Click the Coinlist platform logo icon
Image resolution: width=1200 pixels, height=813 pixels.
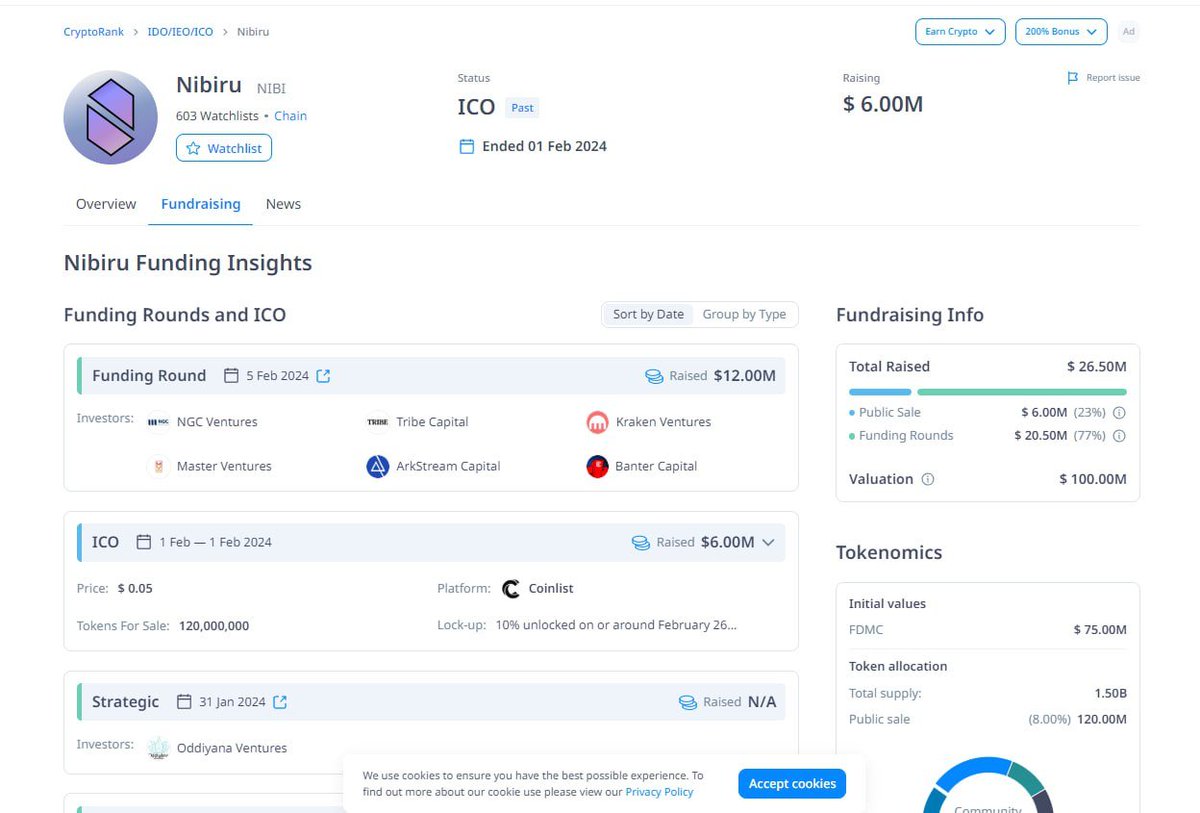(511, 589)
